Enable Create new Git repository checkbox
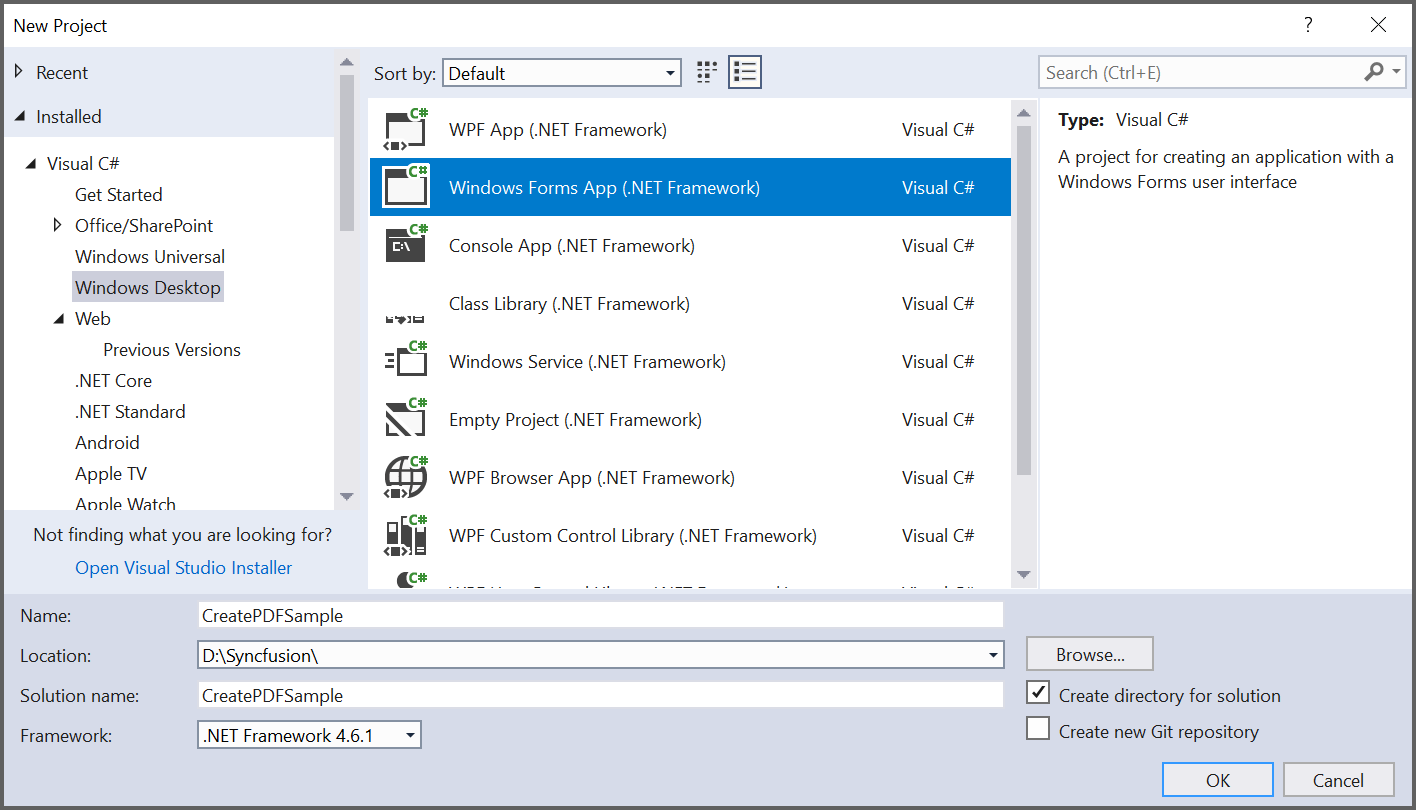 click(1038, 729)
